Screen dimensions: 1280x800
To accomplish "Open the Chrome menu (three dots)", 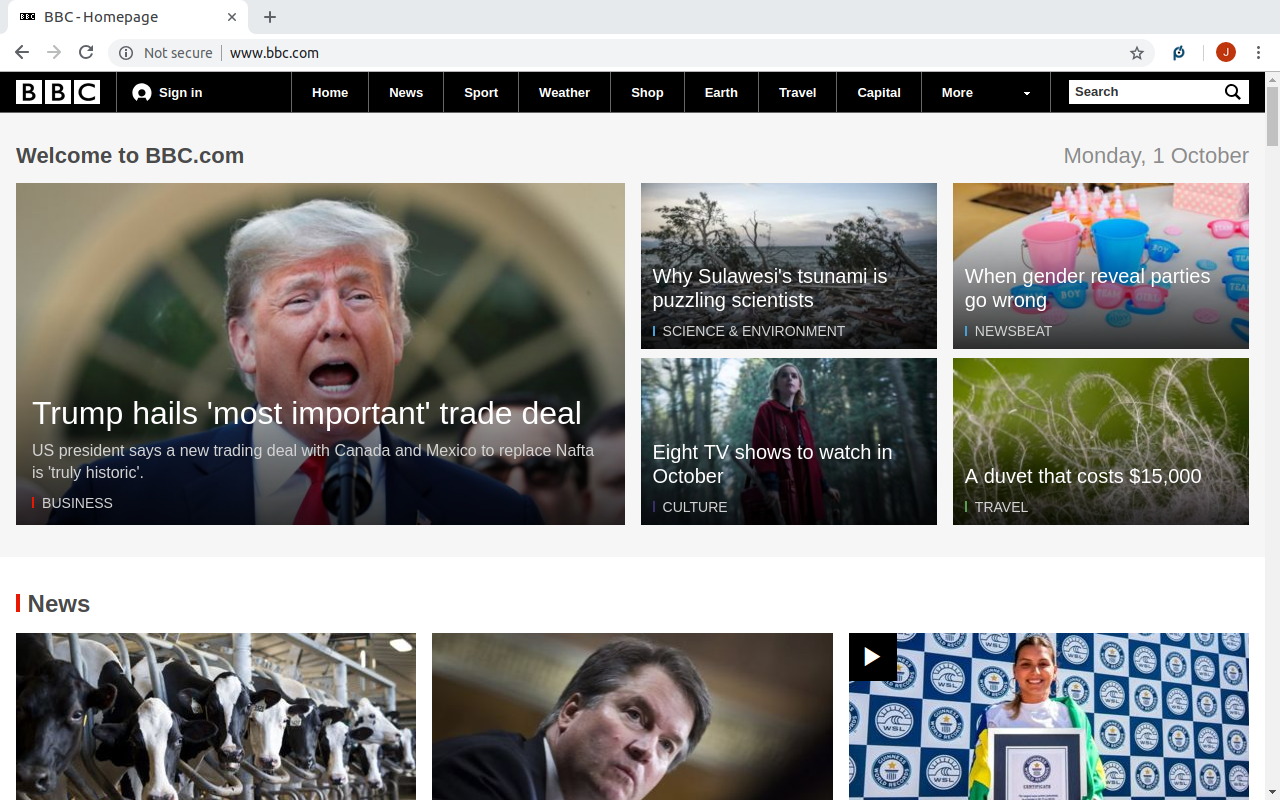I will [x=1260, y=52].
